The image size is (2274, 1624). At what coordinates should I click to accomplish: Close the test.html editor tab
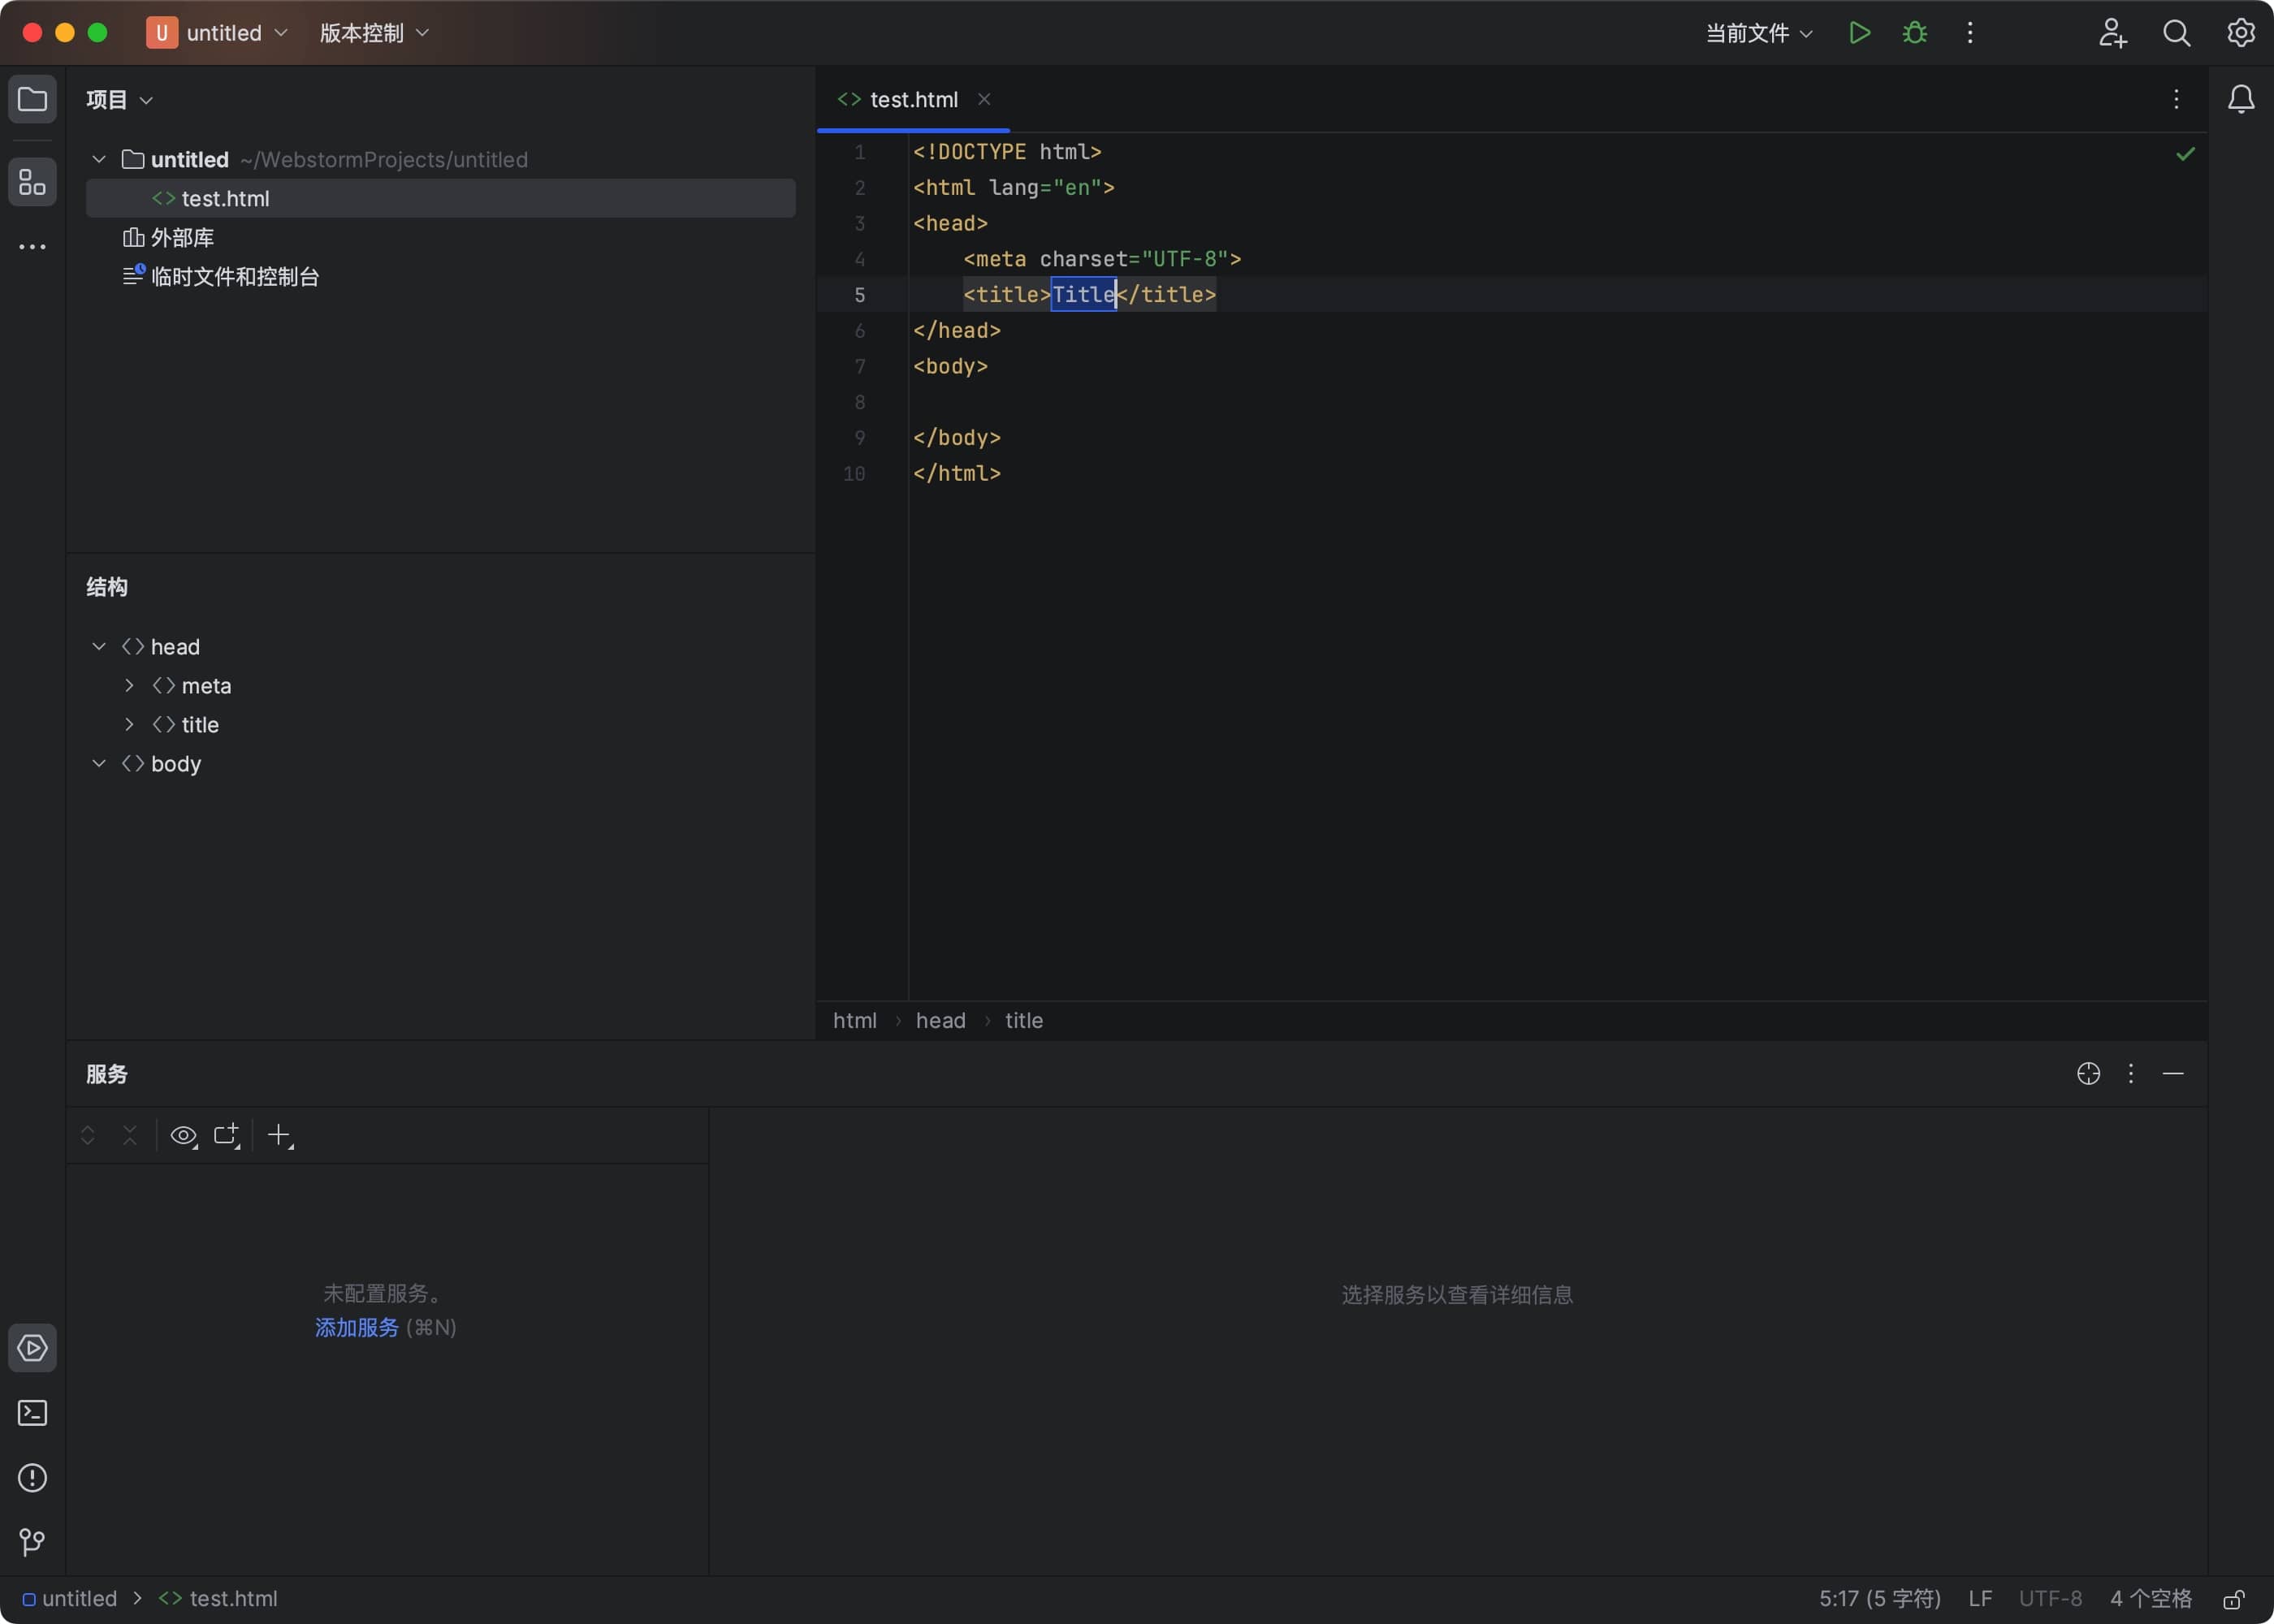pos(984,99)
